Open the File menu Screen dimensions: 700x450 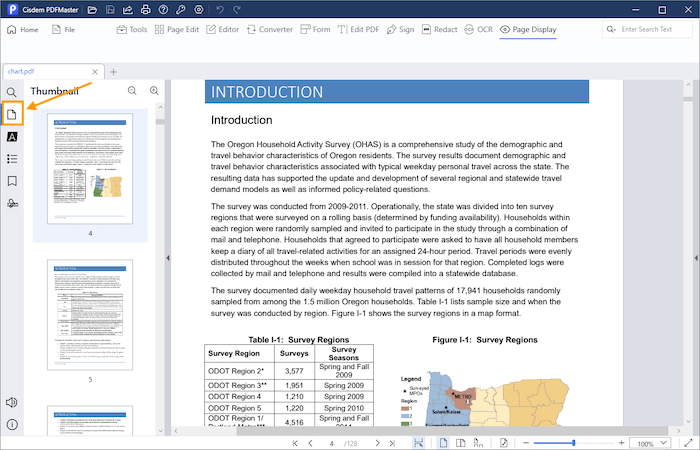click(x=63, y=29)
